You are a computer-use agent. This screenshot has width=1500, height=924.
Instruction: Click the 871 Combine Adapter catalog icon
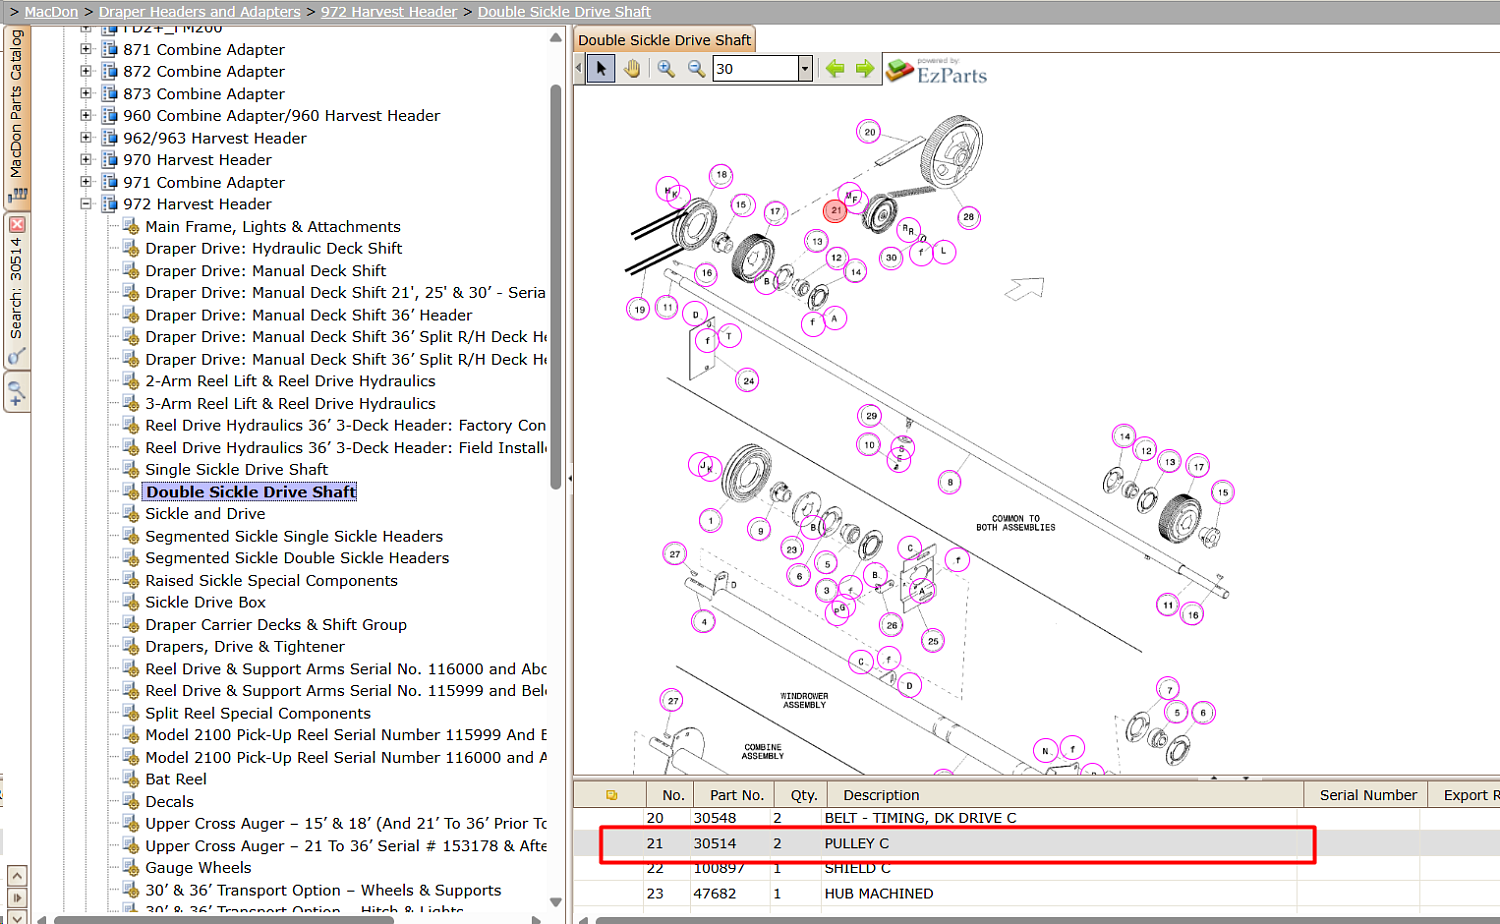pyautogui.click(x=109, y=49)
